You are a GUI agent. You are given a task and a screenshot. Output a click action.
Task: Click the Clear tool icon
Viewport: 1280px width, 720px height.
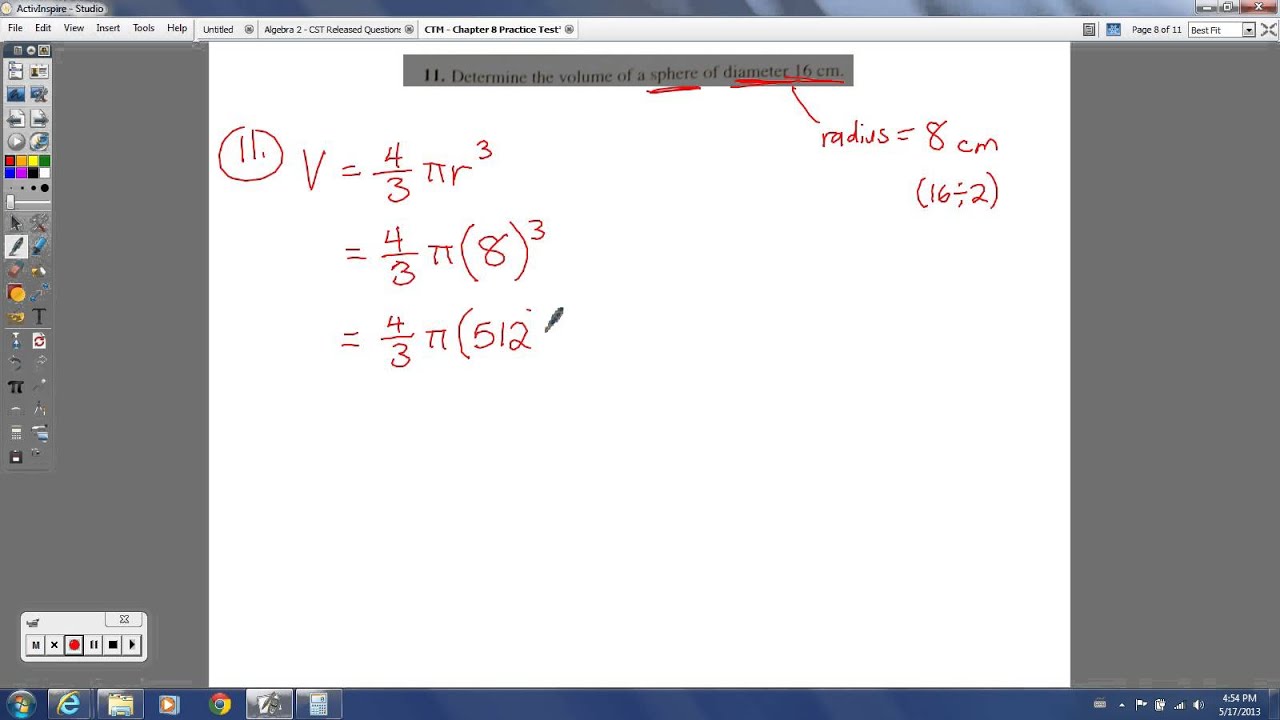16,341
